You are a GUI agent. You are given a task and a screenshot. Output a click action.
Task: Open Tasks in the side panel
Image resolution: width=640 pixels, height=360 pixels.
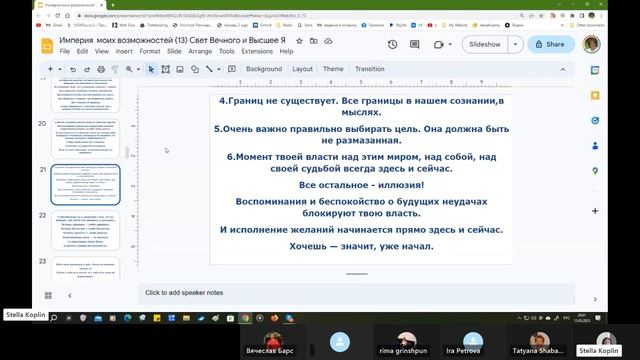point(595,120)
